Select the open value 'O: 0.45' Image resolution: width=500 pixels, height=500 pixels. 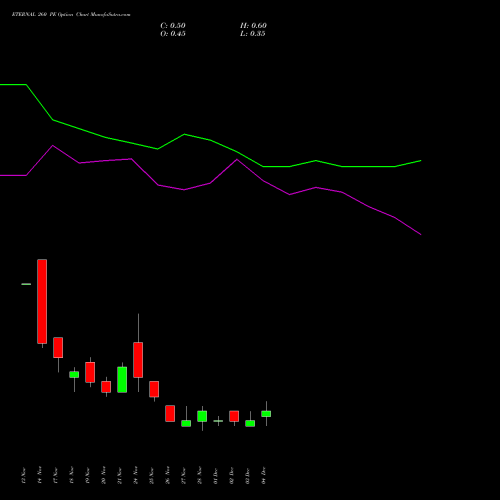173,34
